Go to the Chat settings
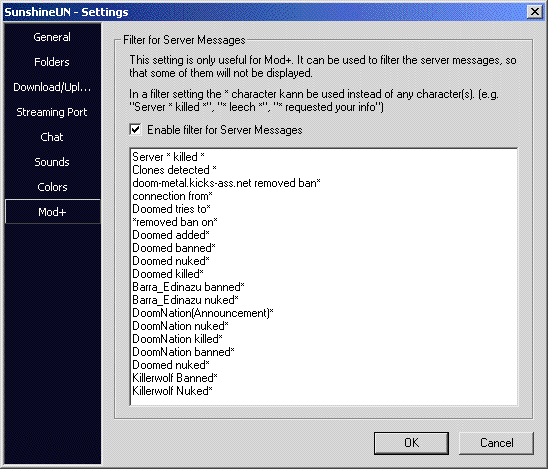The width and height of the screenshot is (548, 469). pyautogui.click(x=52, y=137)
